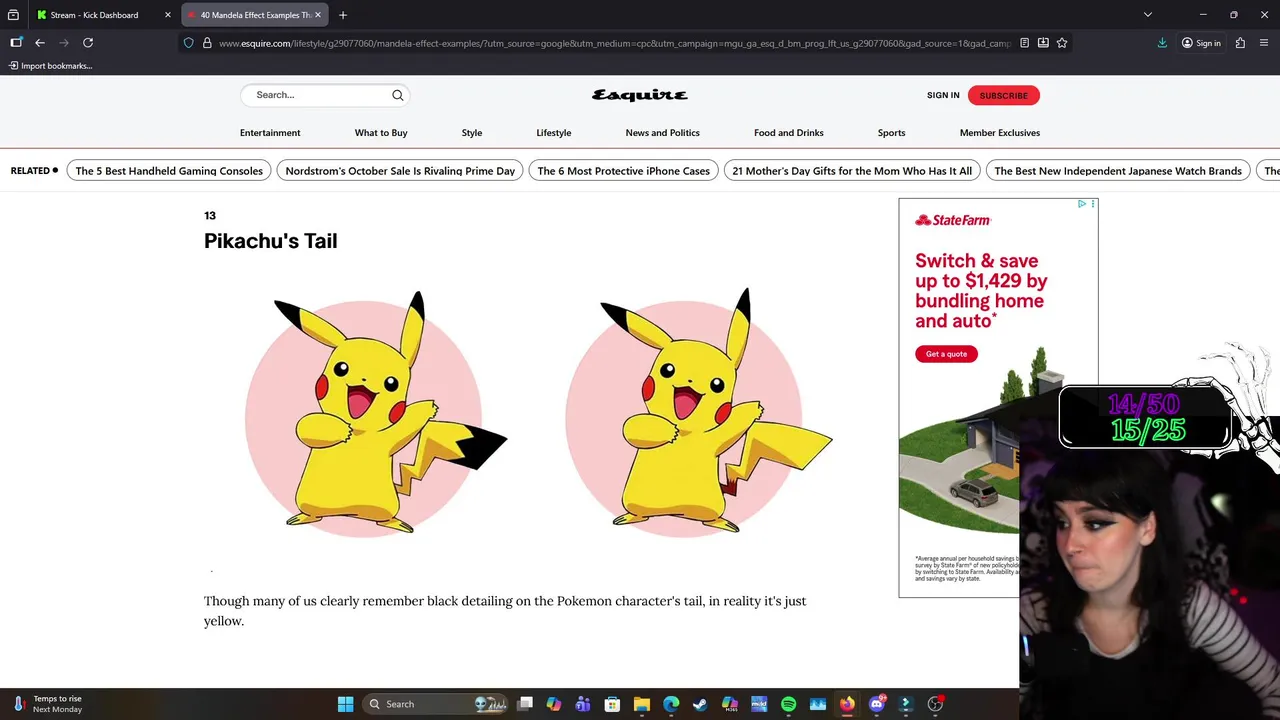Open Spotify from taskbar

(788, 704)
